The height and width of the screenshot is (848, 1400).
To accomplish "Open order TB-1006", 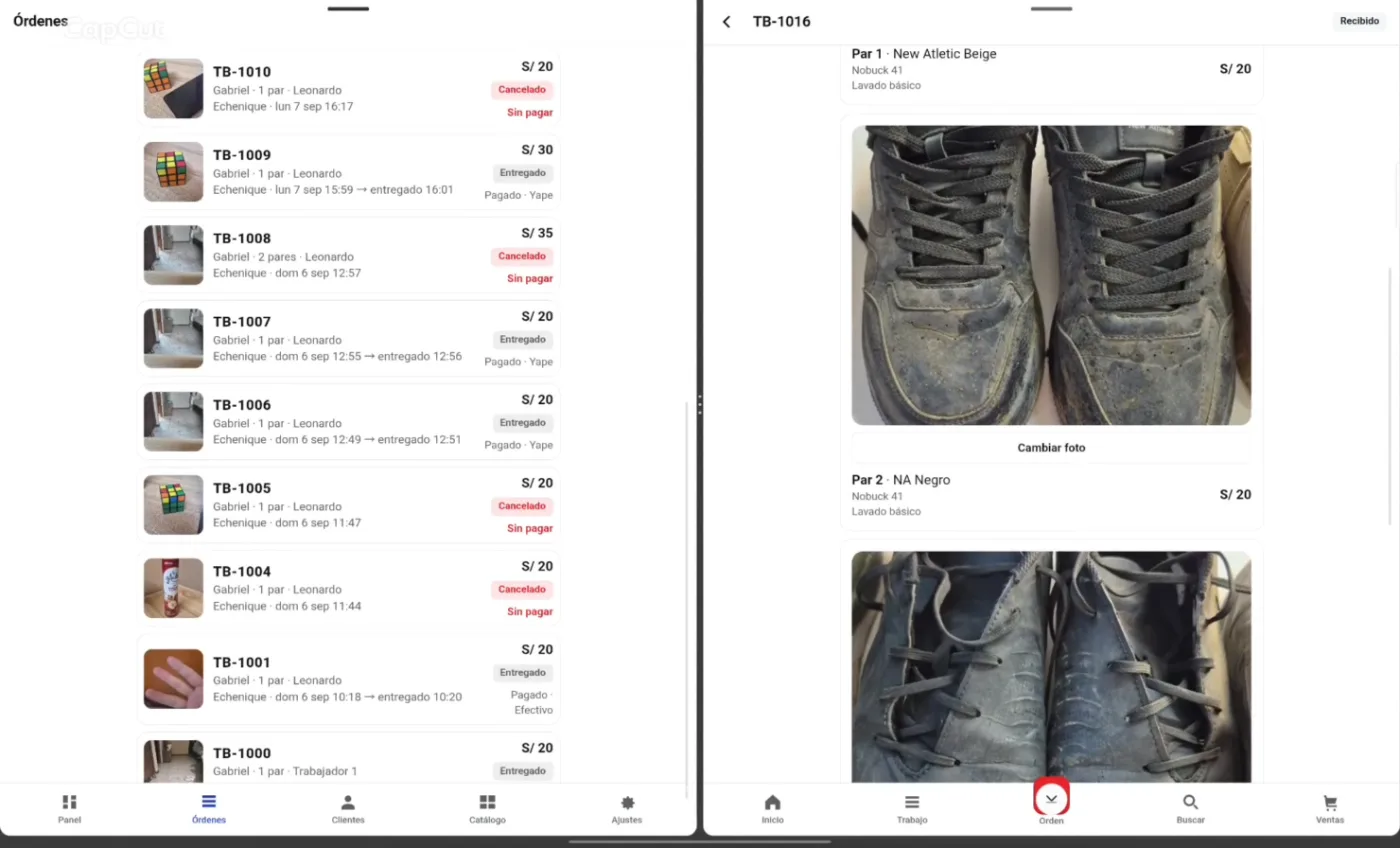I will click(x=348, y=421).
